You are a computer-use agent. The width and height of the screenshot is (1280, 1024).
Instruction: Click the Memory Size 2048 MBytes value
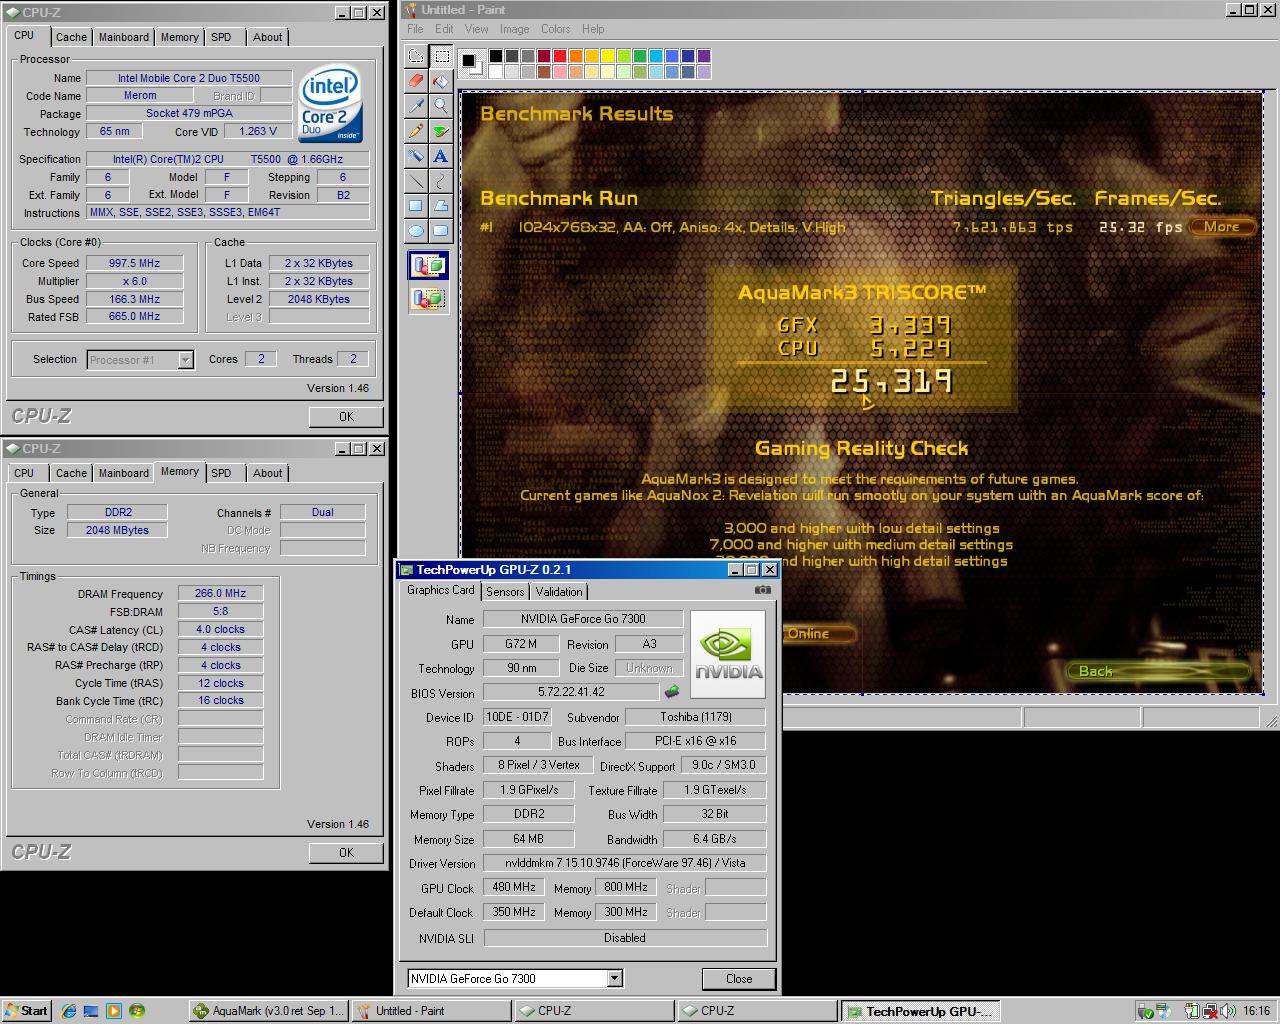click(117, 530)
